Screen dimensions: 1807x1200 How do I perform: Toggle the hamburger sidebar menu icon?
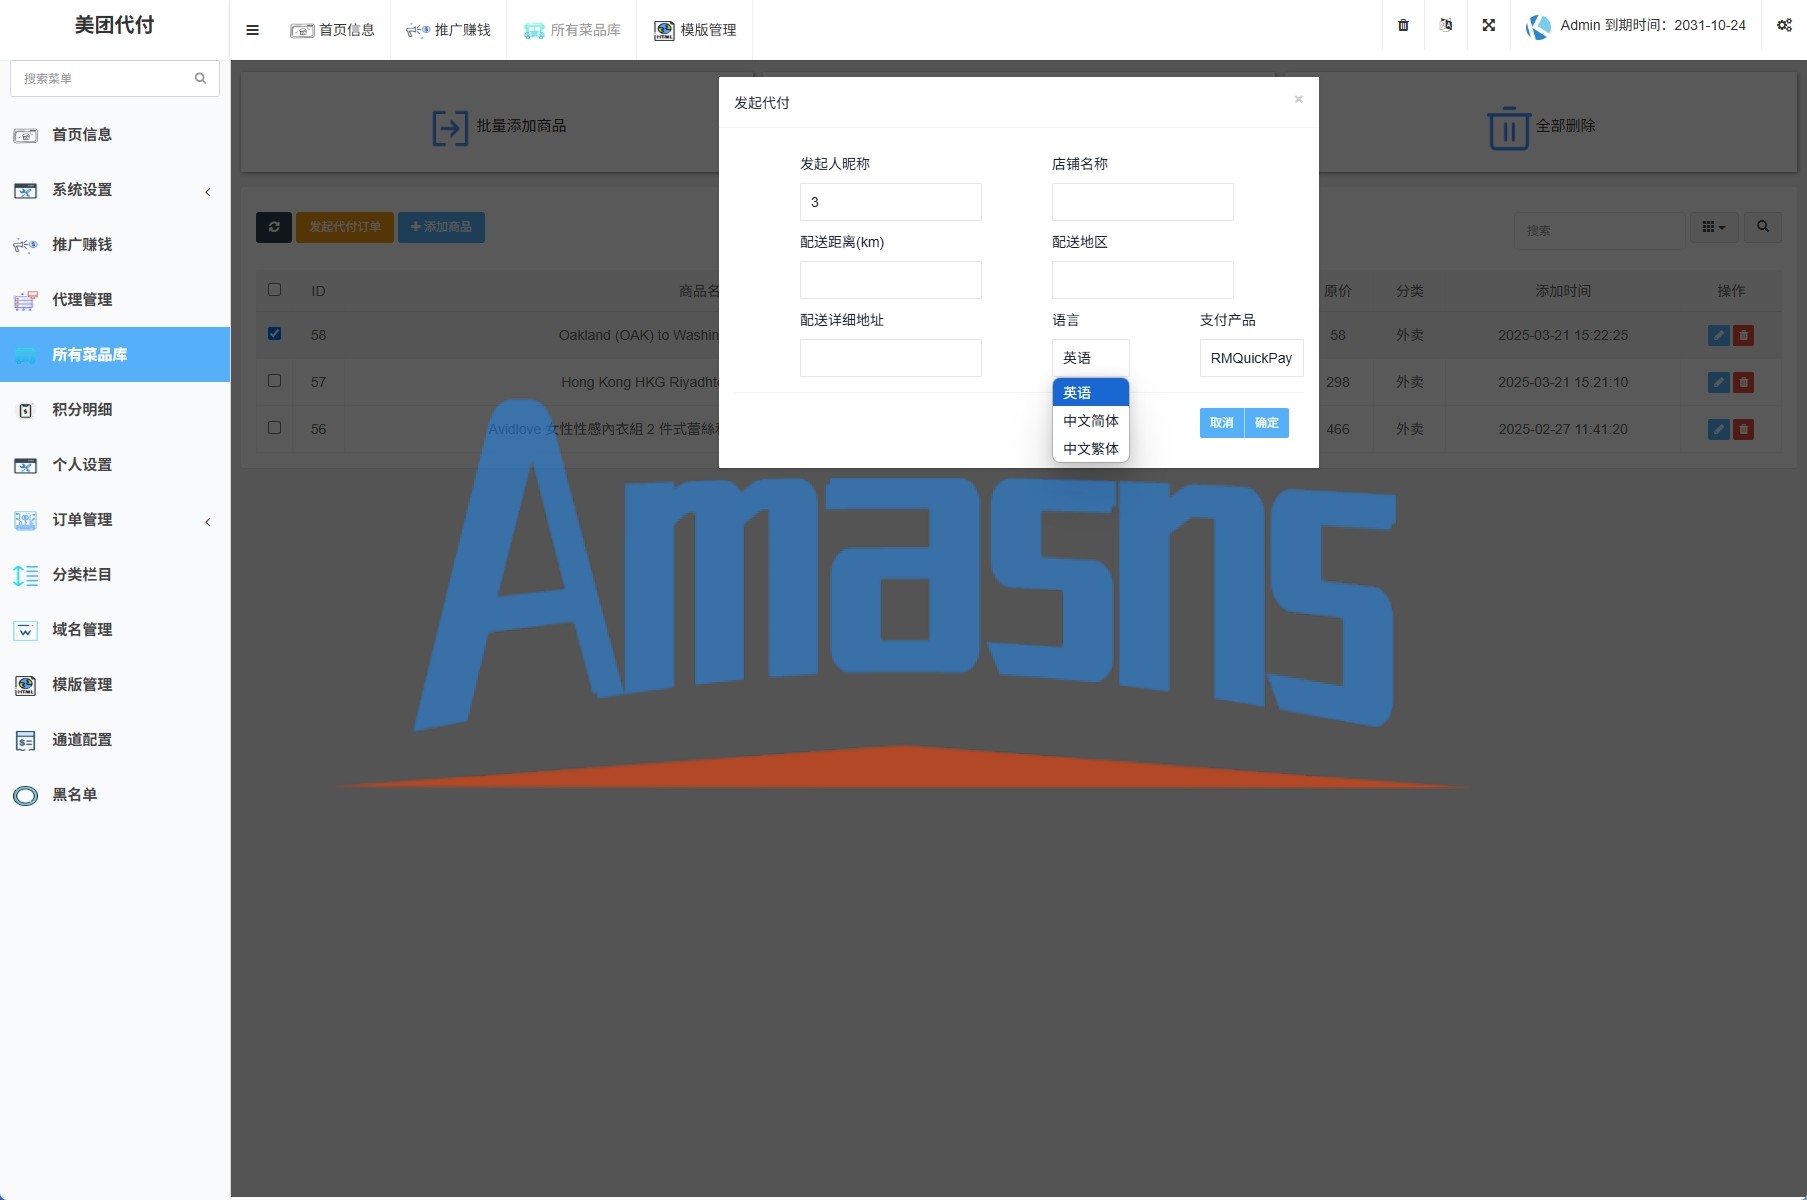(252, 30)
